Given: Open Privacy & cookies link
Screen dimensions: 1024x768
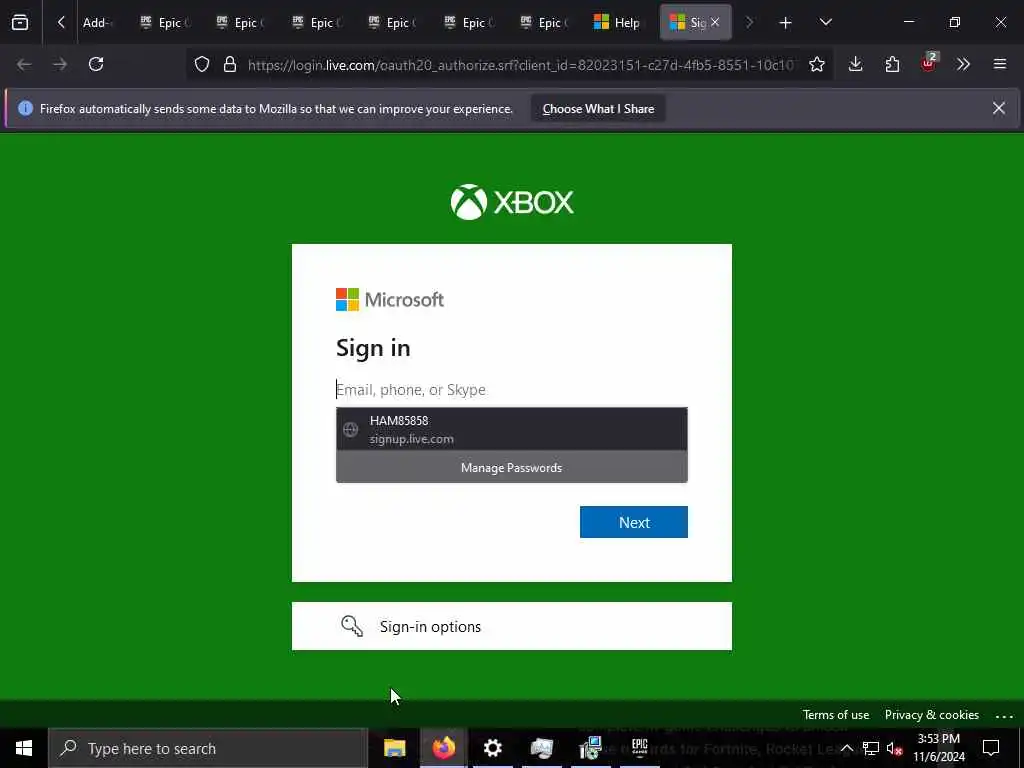Looking at the screenshot, I should [x=931, y=715].
